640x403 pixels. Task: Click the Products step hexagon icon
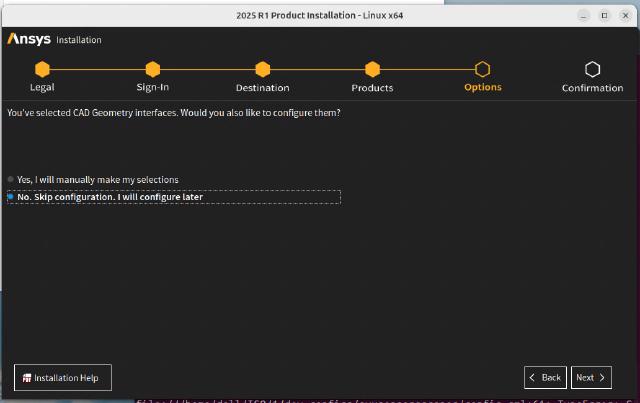point(372,69)
